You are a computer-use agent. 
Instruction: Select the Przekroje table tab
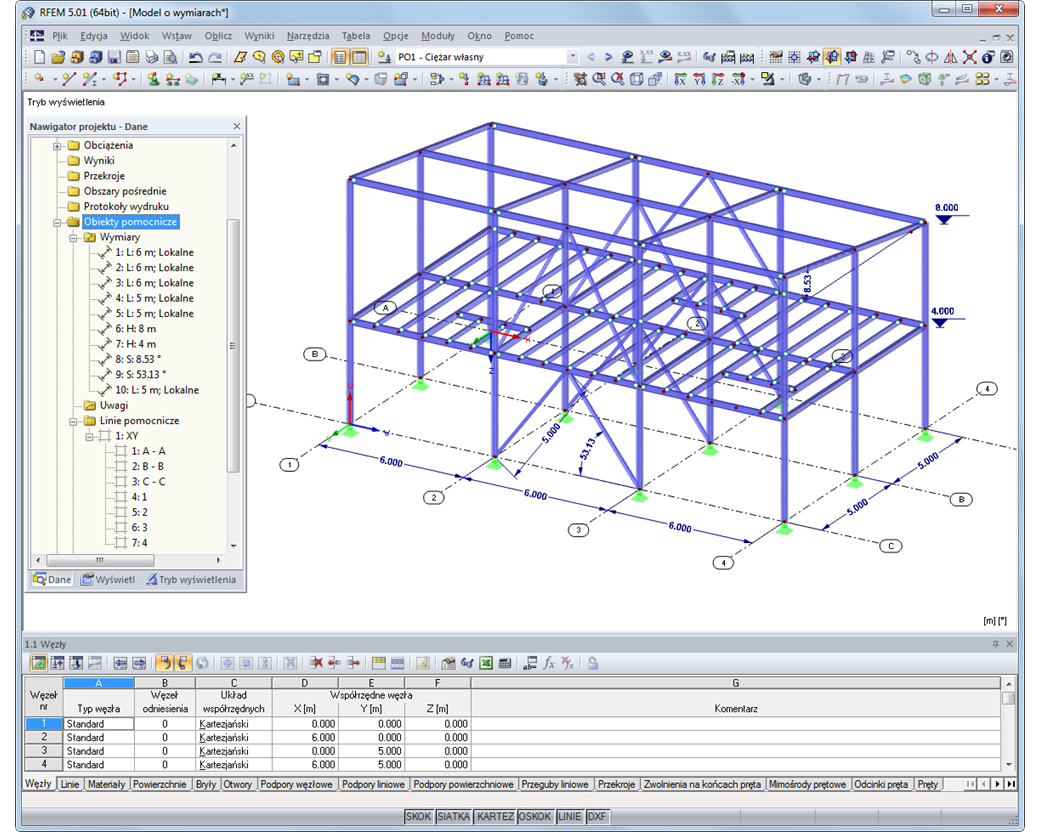pos(616,784)
